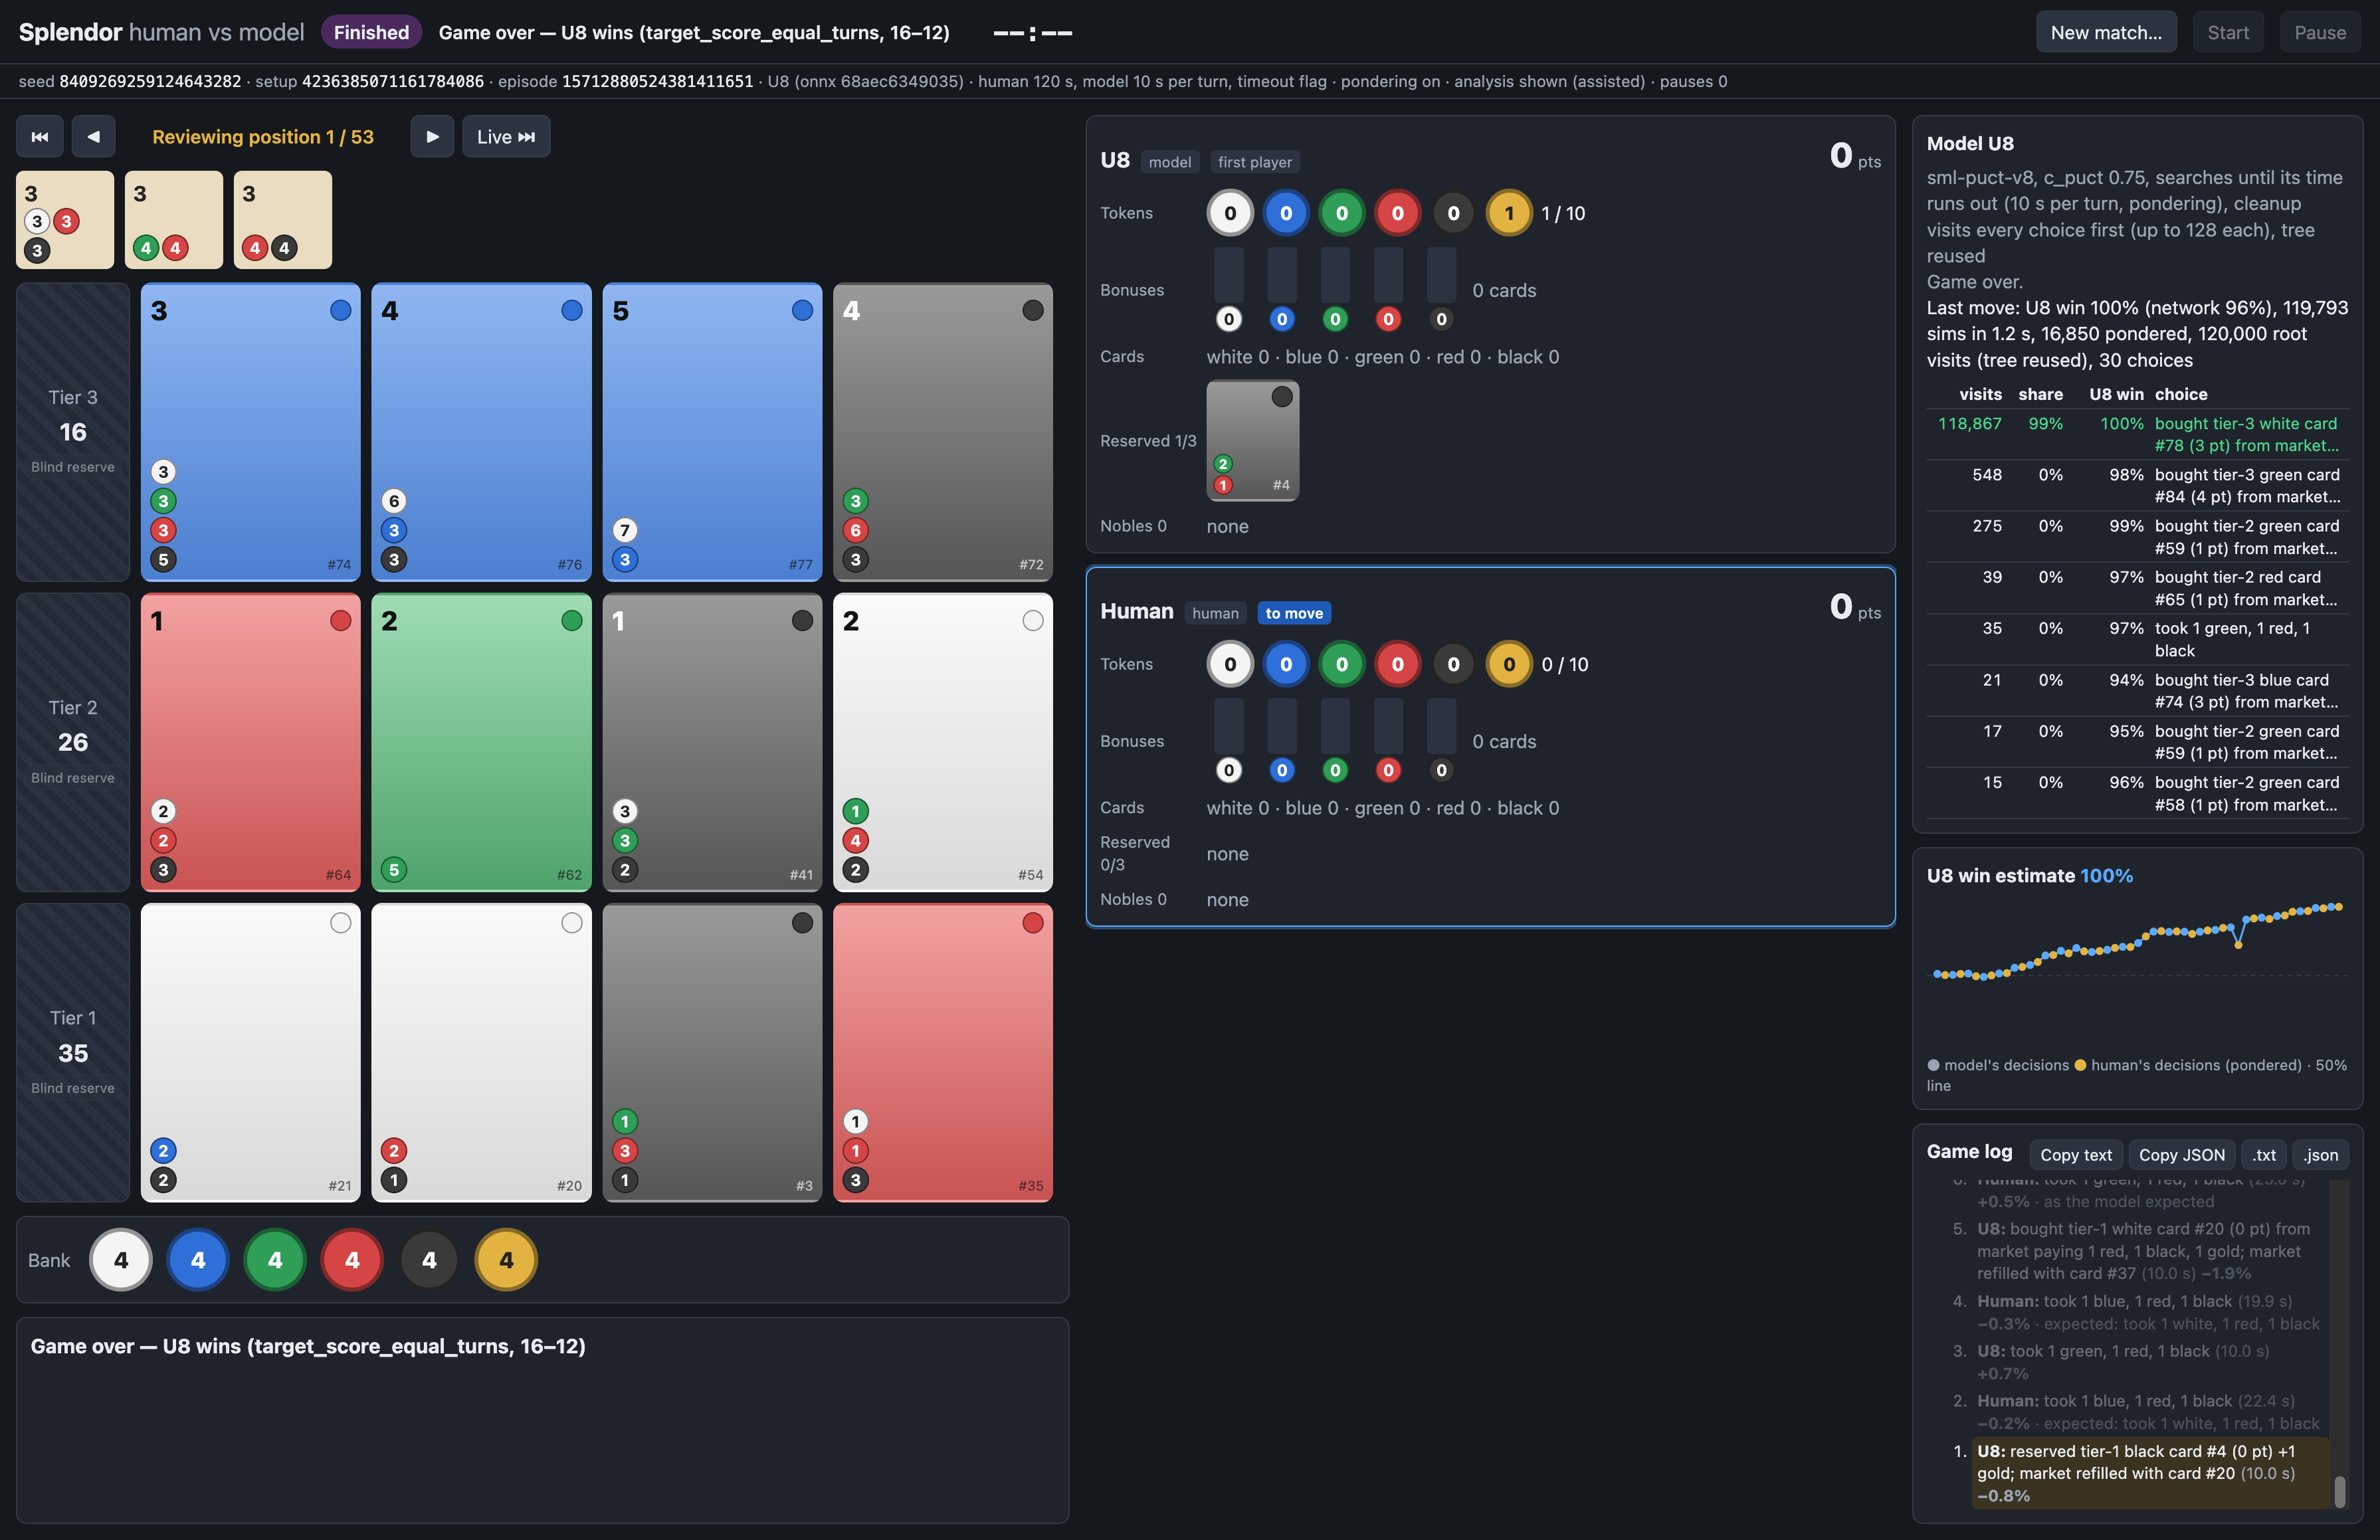
Task: Blind reserve from Tier 2 deck
Action: [x=73, y=742]
